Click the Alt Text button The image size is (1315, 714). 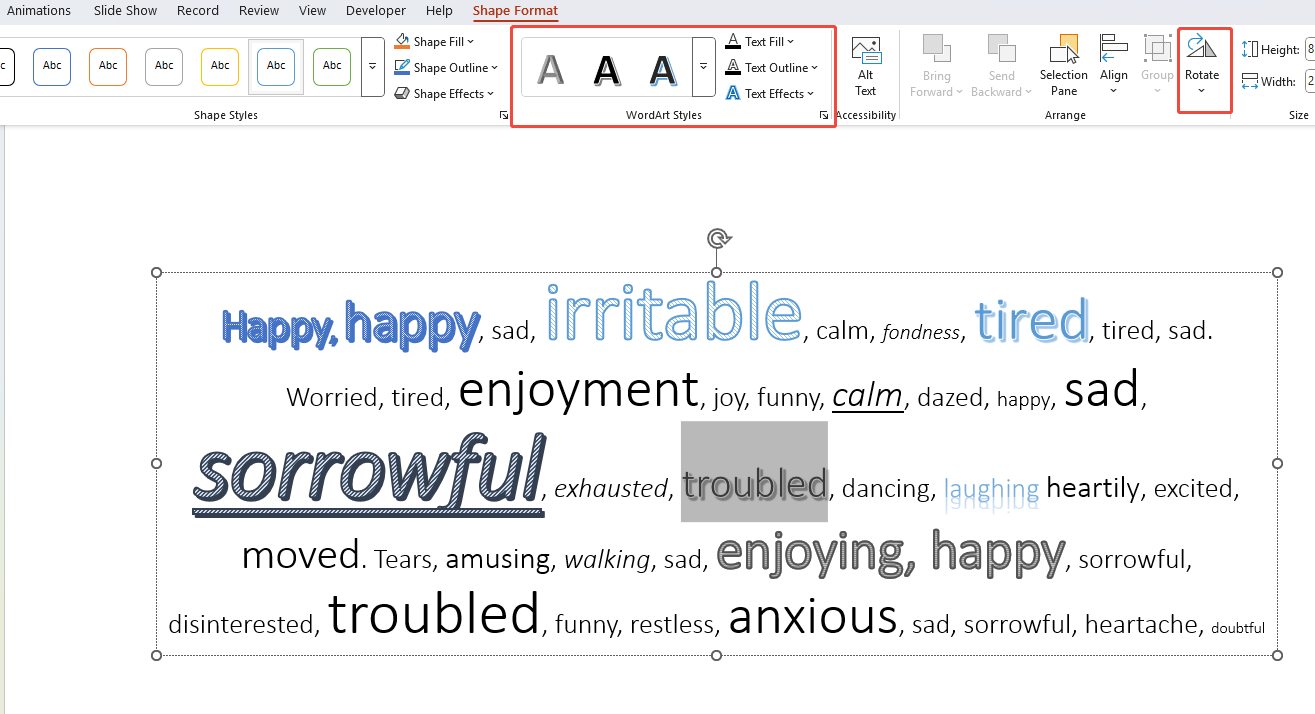865,65
